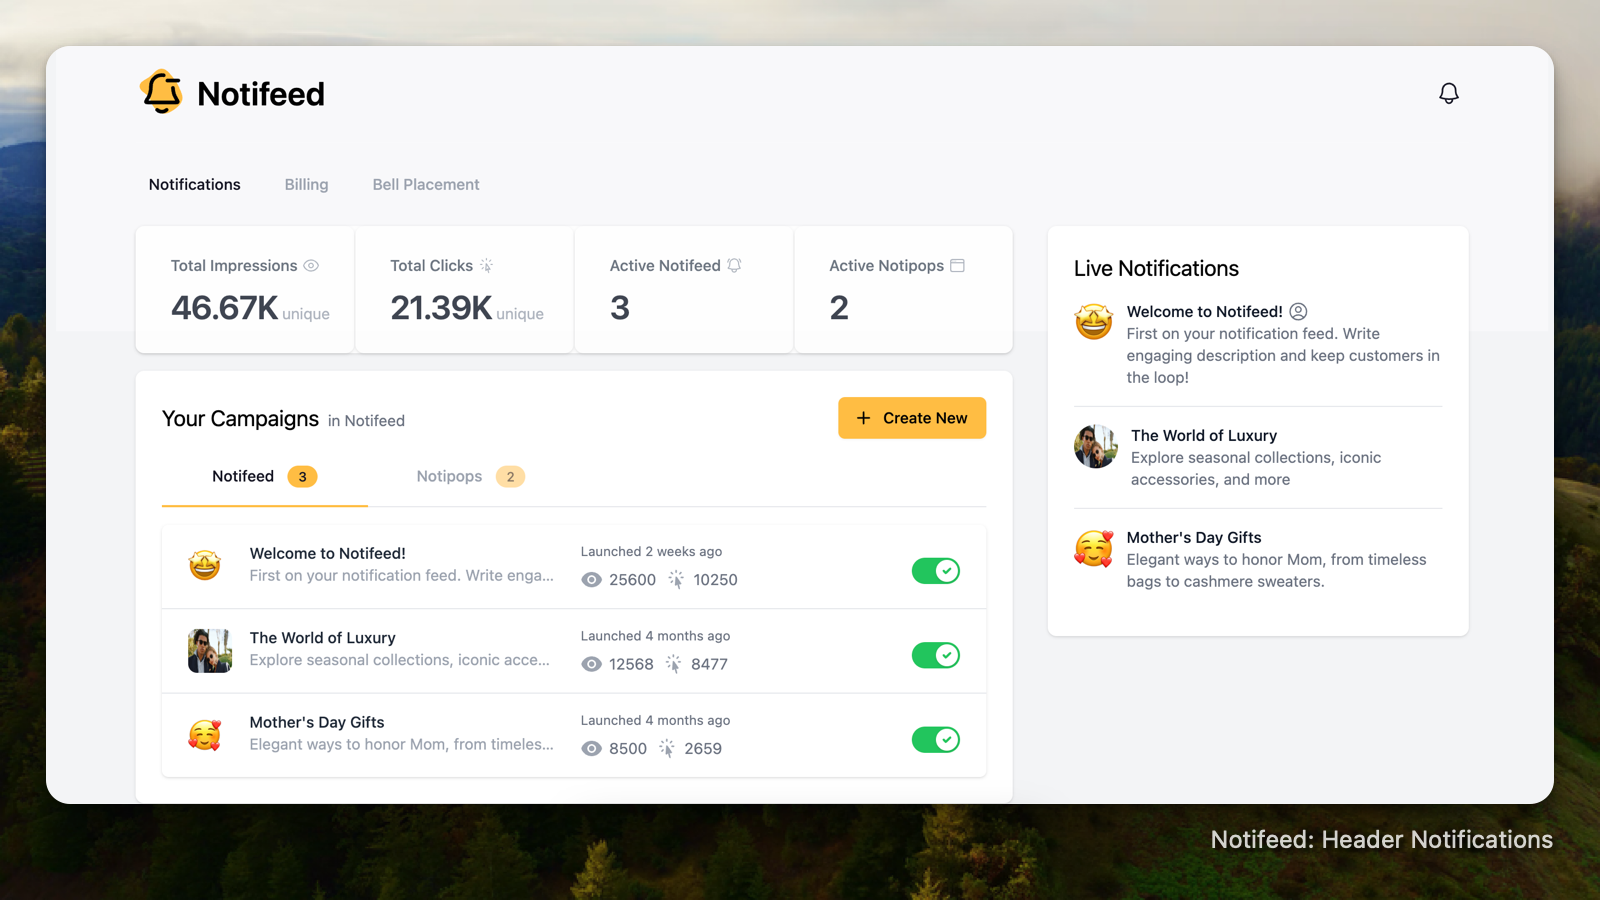1600x900 pixels.
Task: Select the Notifeed campaigns tab
Action: point(265,477)
